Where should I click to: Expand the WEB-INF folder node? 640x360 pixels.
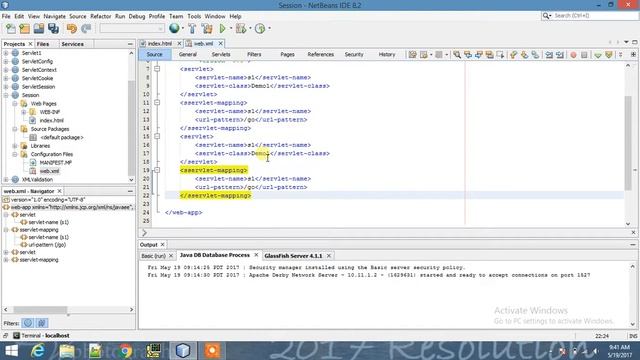point(23,112)
